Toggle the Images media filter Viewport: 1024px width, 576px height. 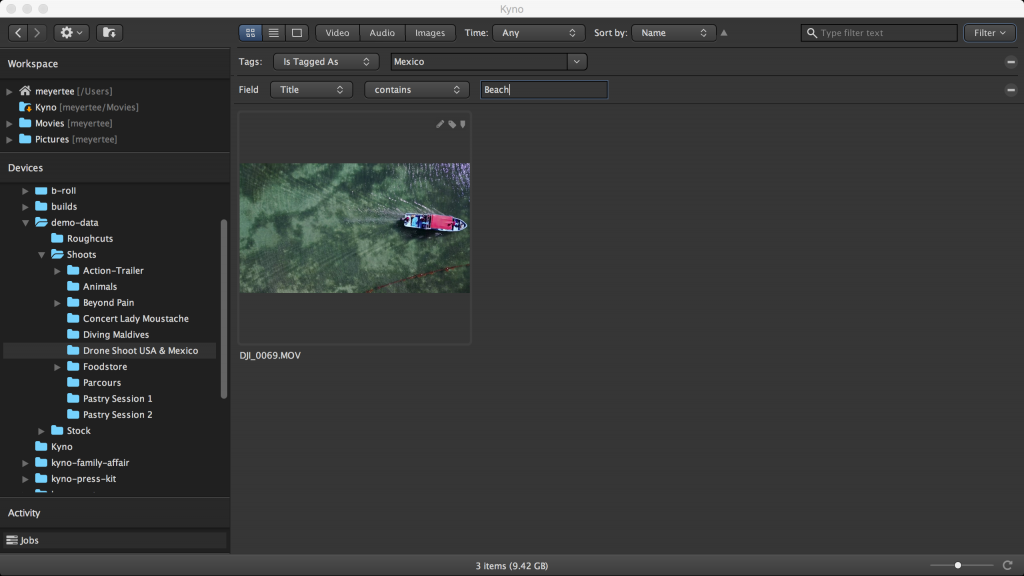(429, 32)
